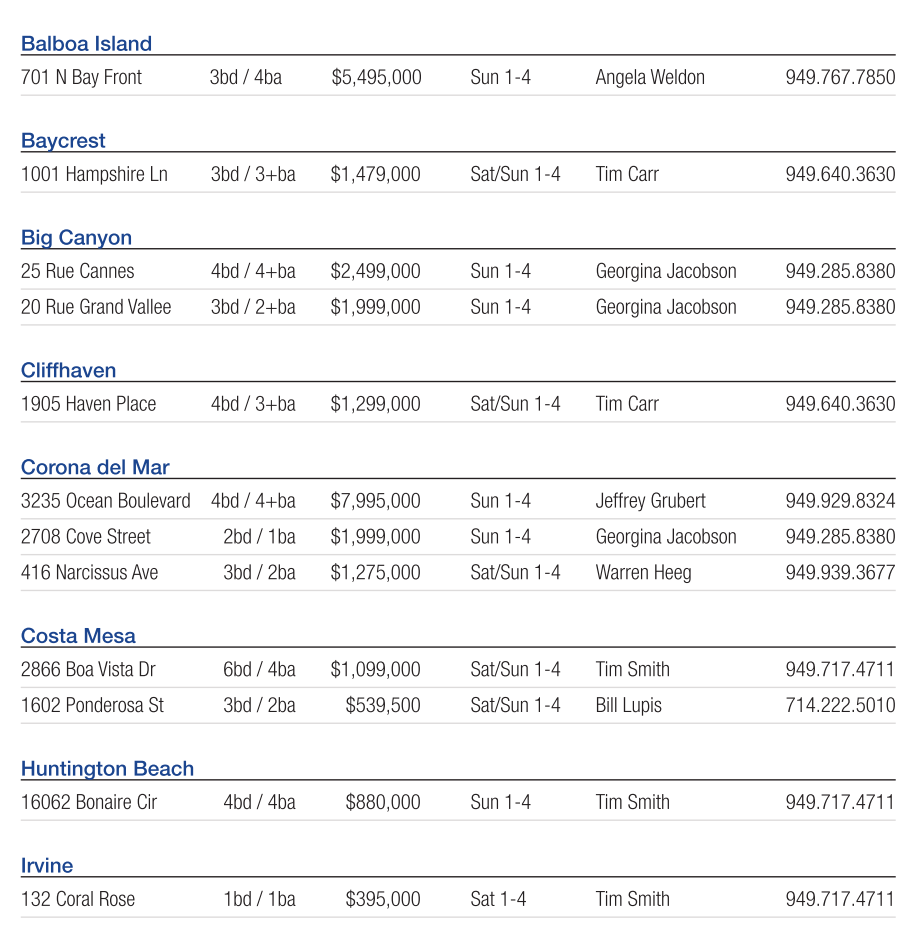Open the Irvine section heading

47,866
